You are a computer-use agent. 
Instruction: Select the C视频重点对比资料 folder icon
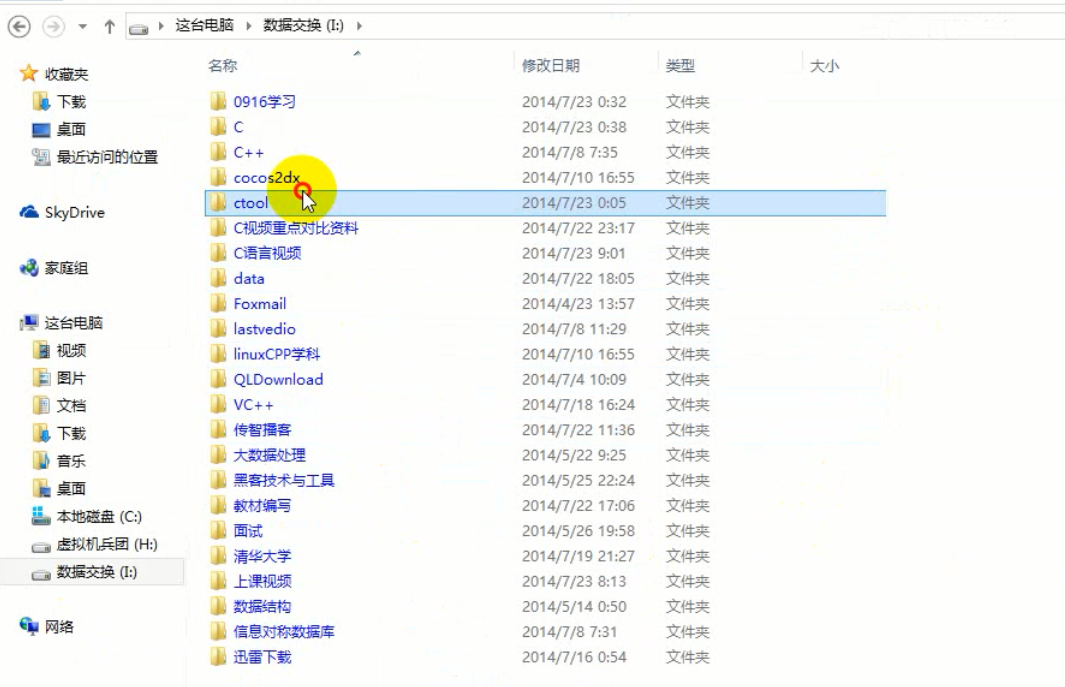pyautogui.click(x=218, y=228)
